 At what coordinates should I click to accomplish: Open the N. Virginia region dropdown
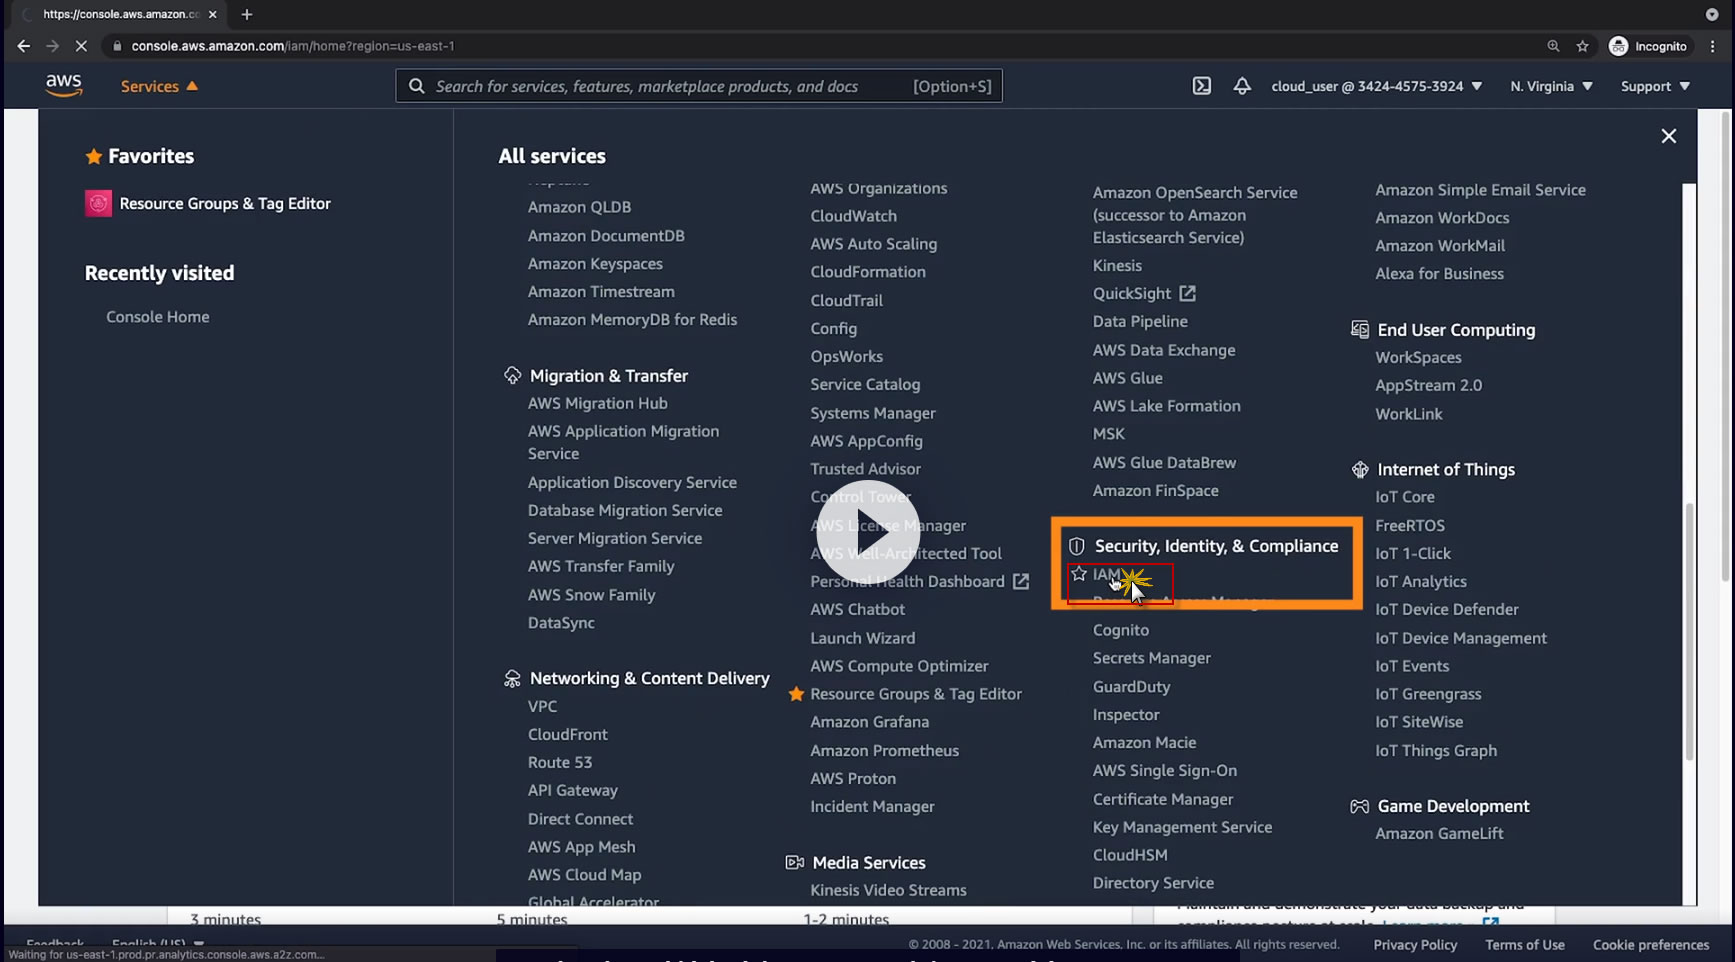1552,86
